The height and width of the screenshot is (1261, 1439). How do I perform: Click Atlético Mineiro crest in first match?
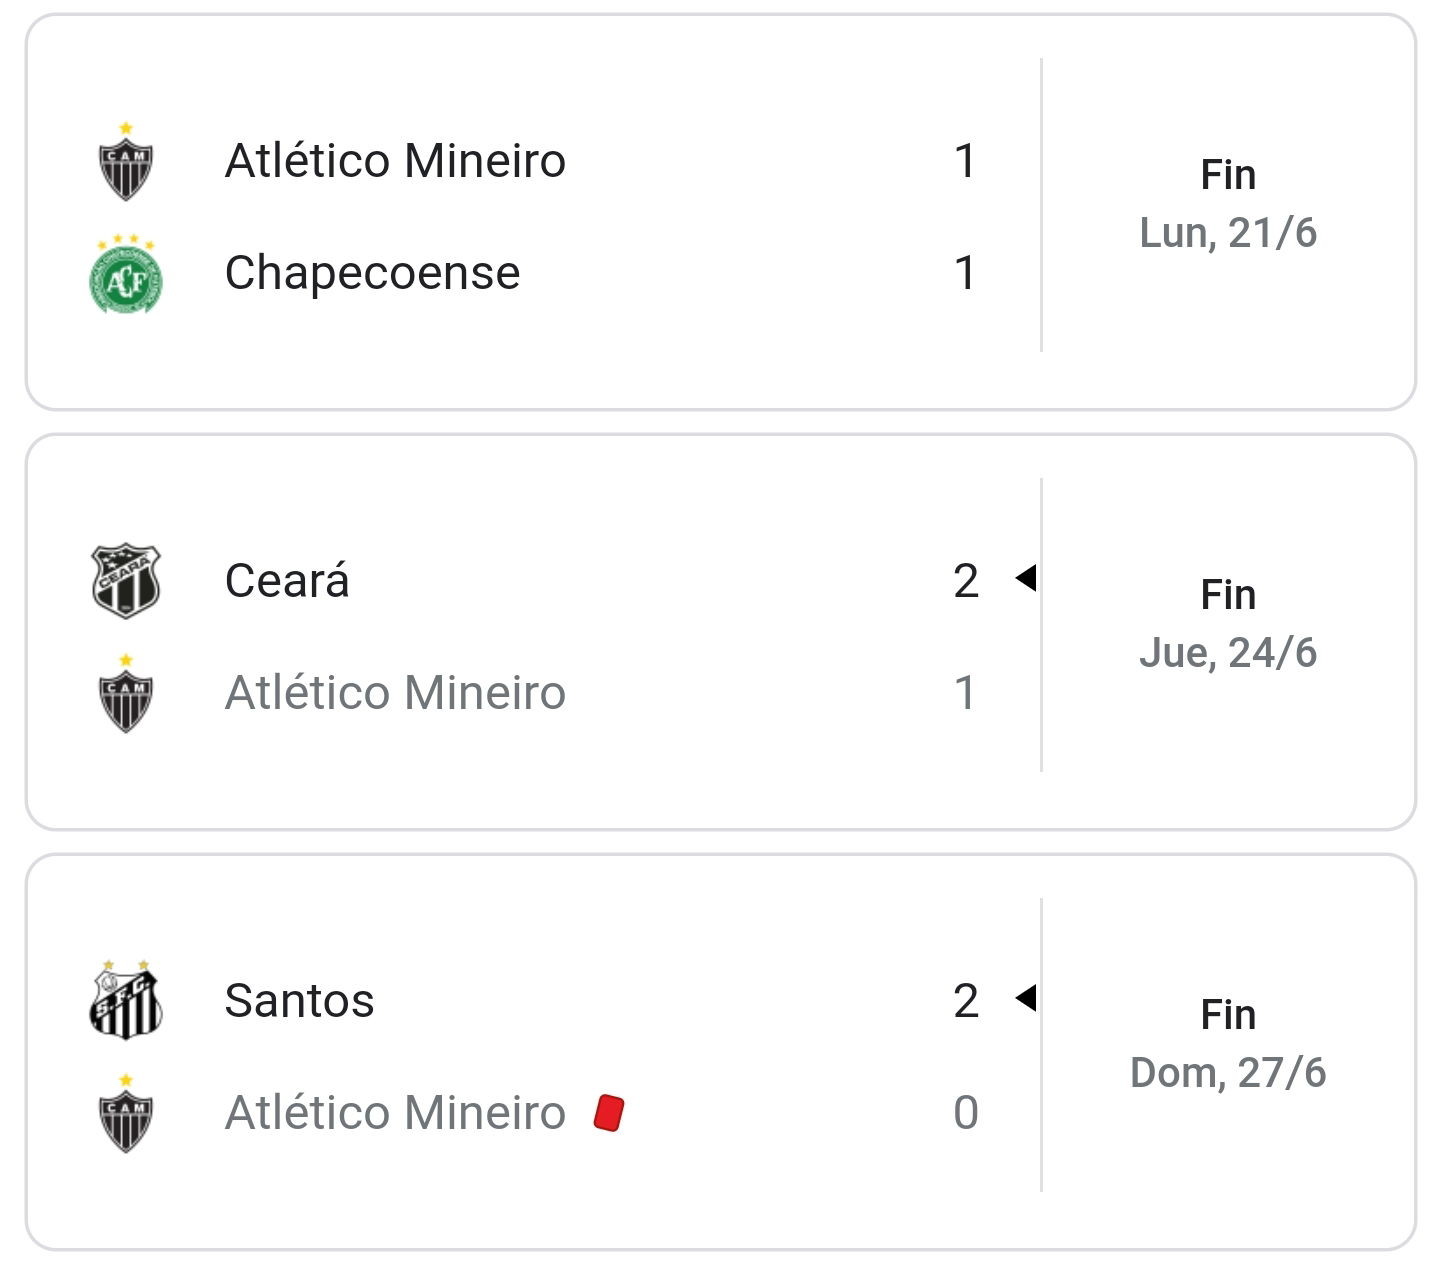point(126,162)
